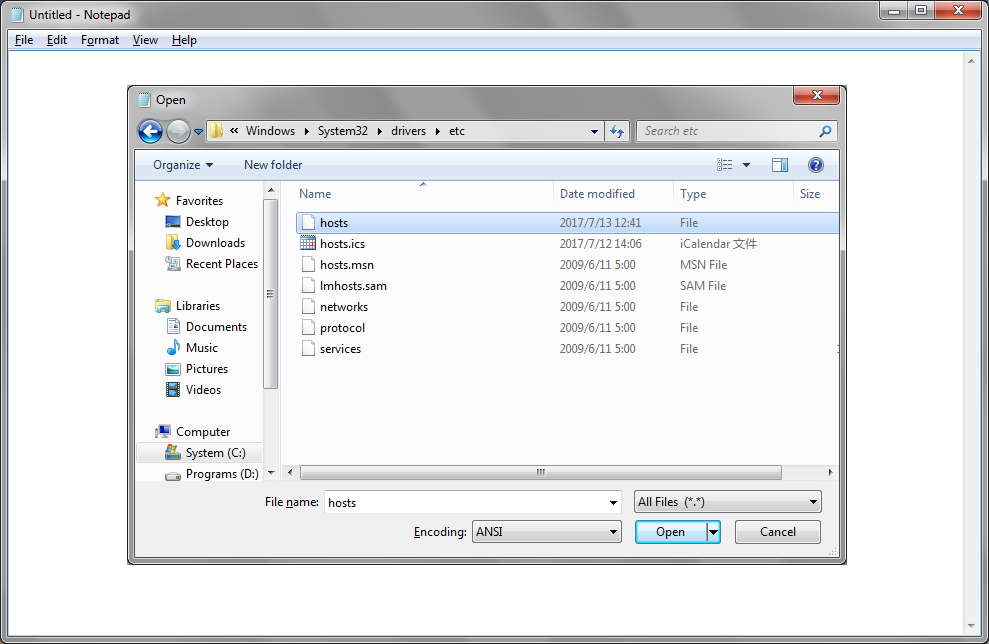Viewport: 989px width, 644px height.
Task: Sort by the Date modified column header
Action: 613,194
